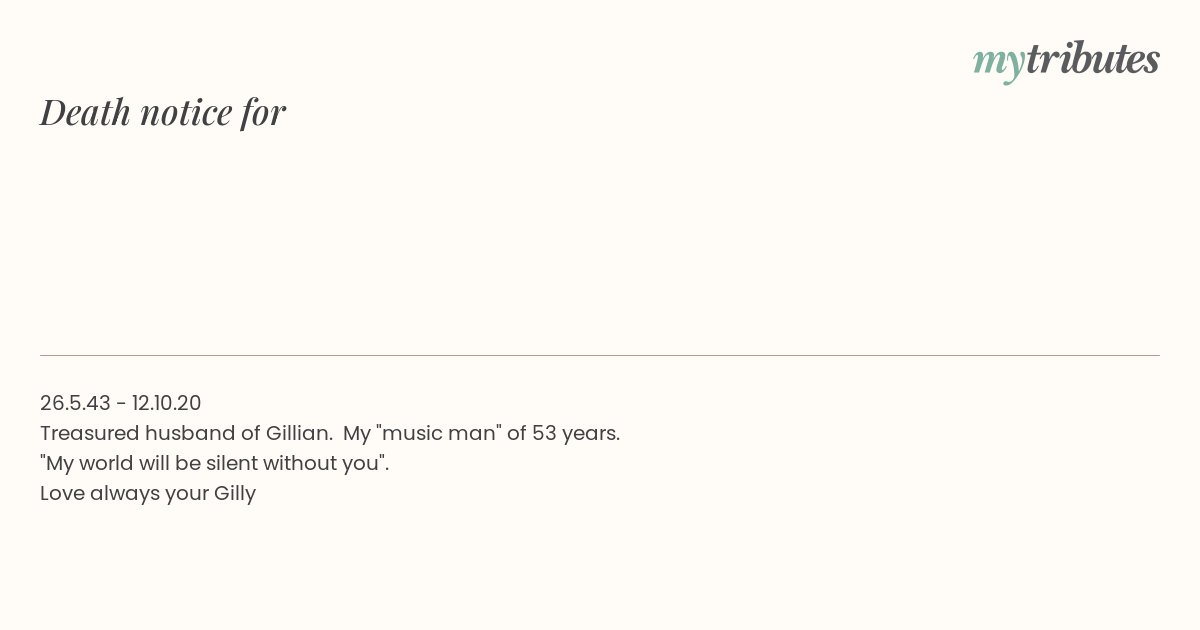Click the name "Gilly" at the end

click(235, 494)
